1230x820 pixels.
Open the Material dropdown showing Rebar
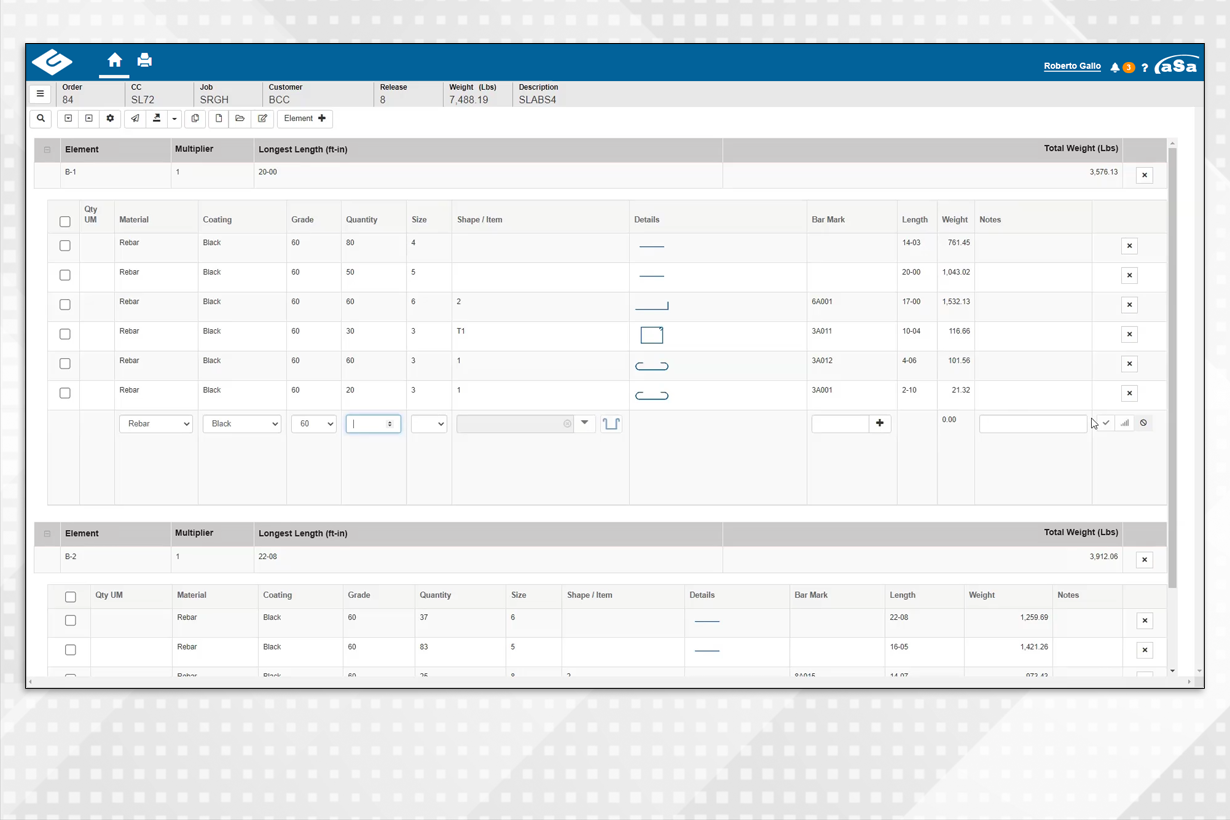click(155, 423)
